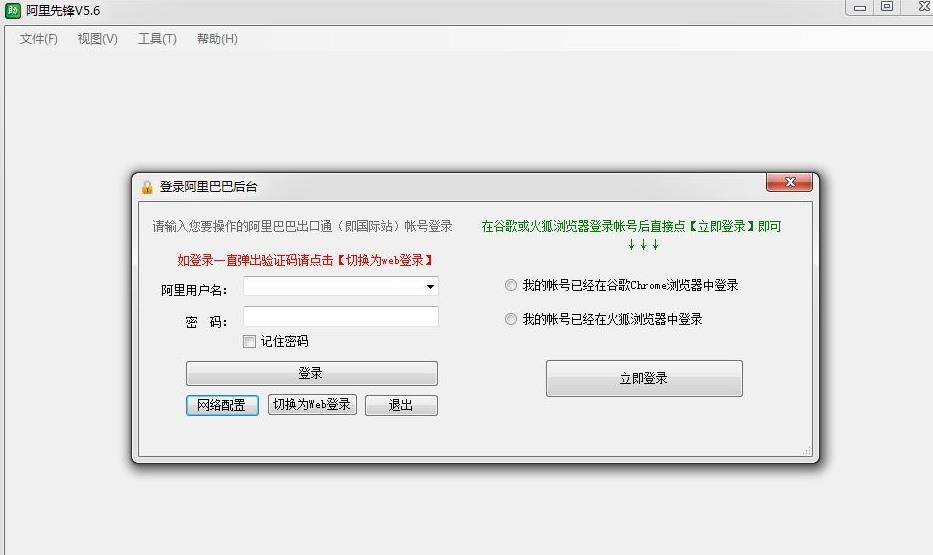The width and height of the screenshot is (933, 555).
Task: Click the 立即登录 button
Action: (x=644, y=379)
